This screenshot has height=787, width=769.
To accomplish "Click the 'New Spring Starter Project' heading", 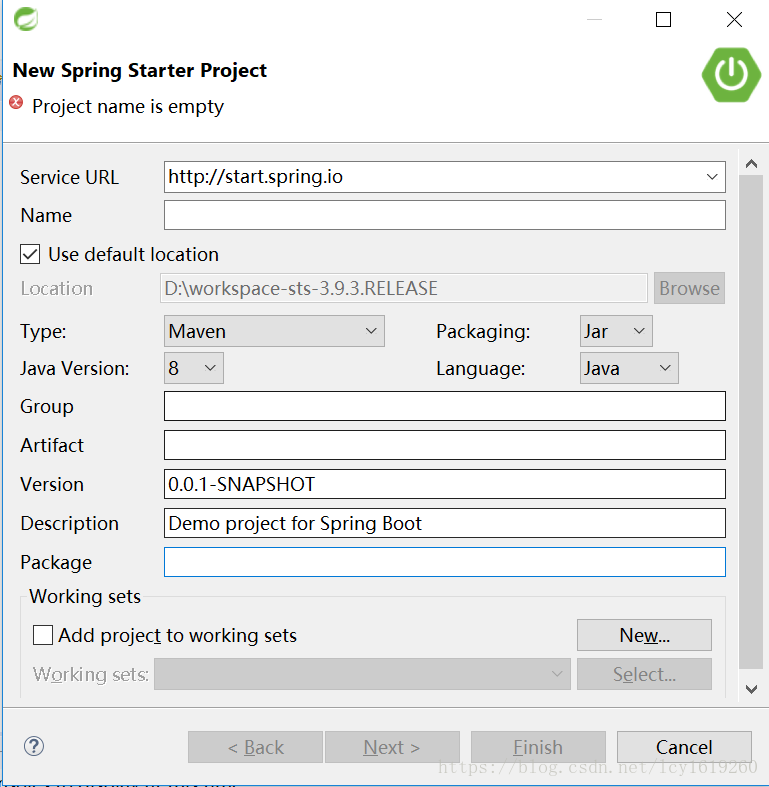I will pyautogui.click(x=140, y=70).
